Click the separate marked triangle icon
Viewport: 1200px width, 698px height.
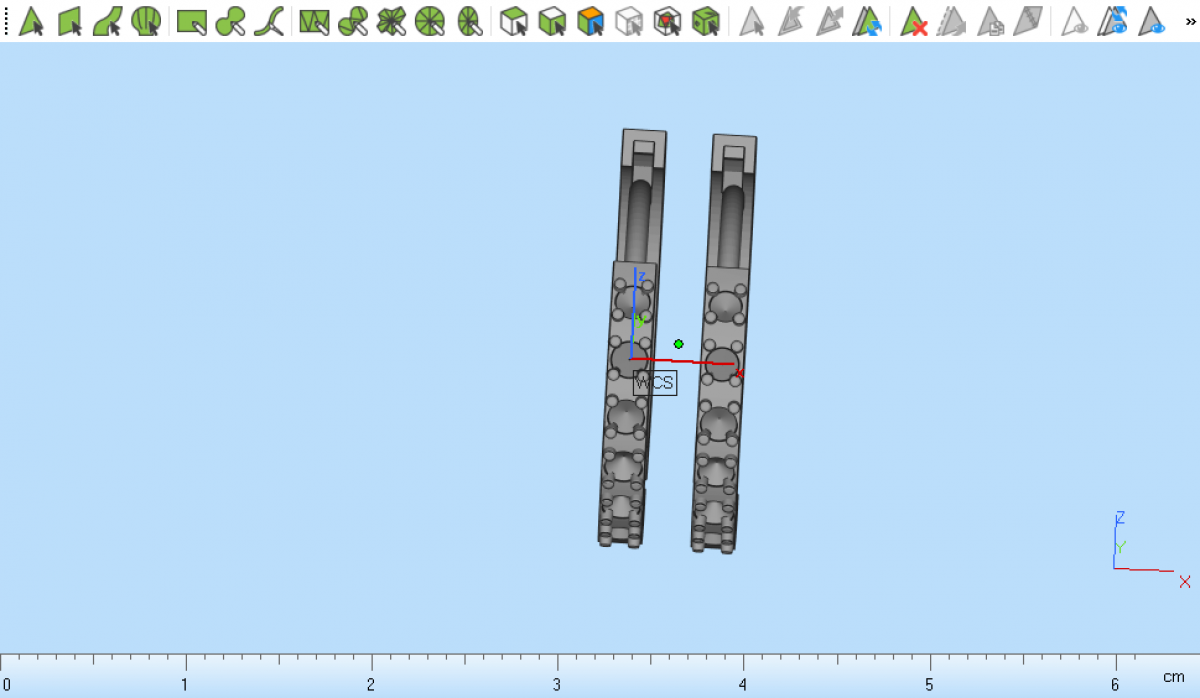[951, 21]
